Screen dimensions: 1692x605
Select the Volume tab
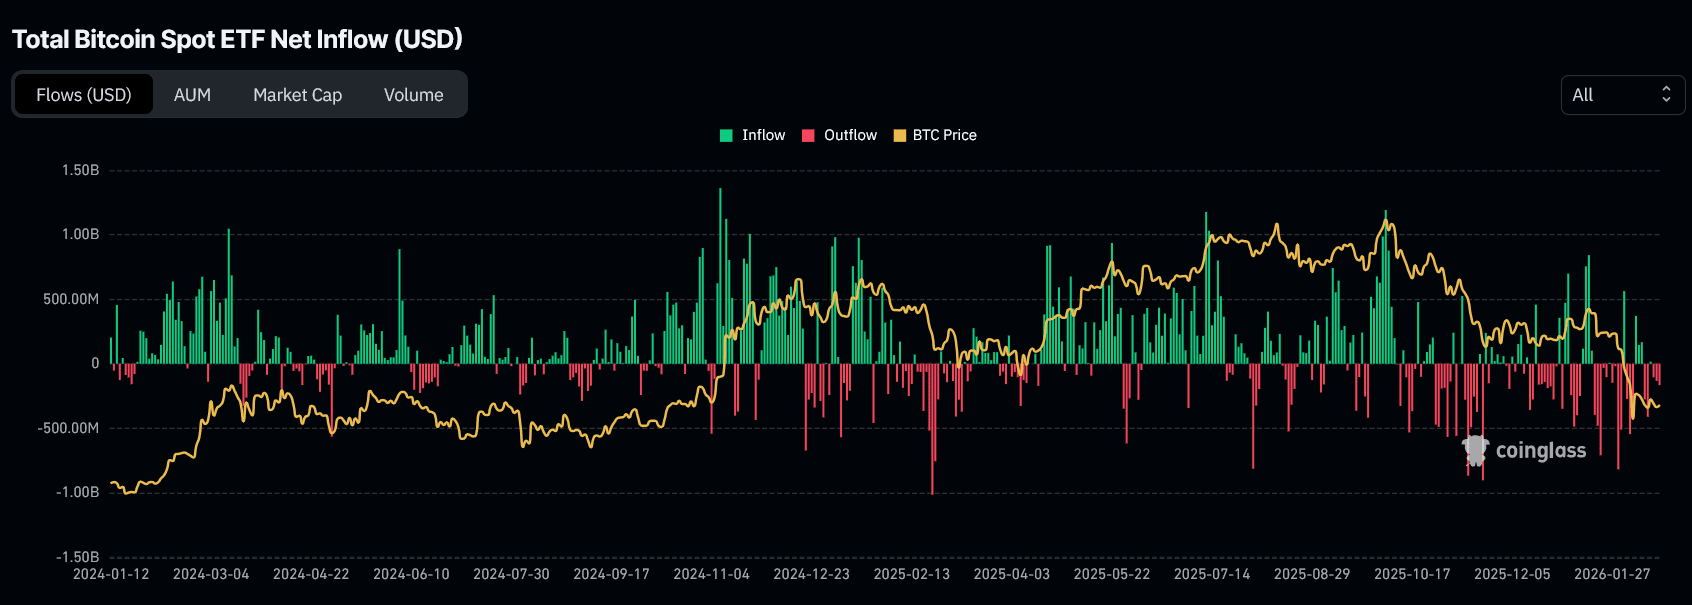(413, 95)
